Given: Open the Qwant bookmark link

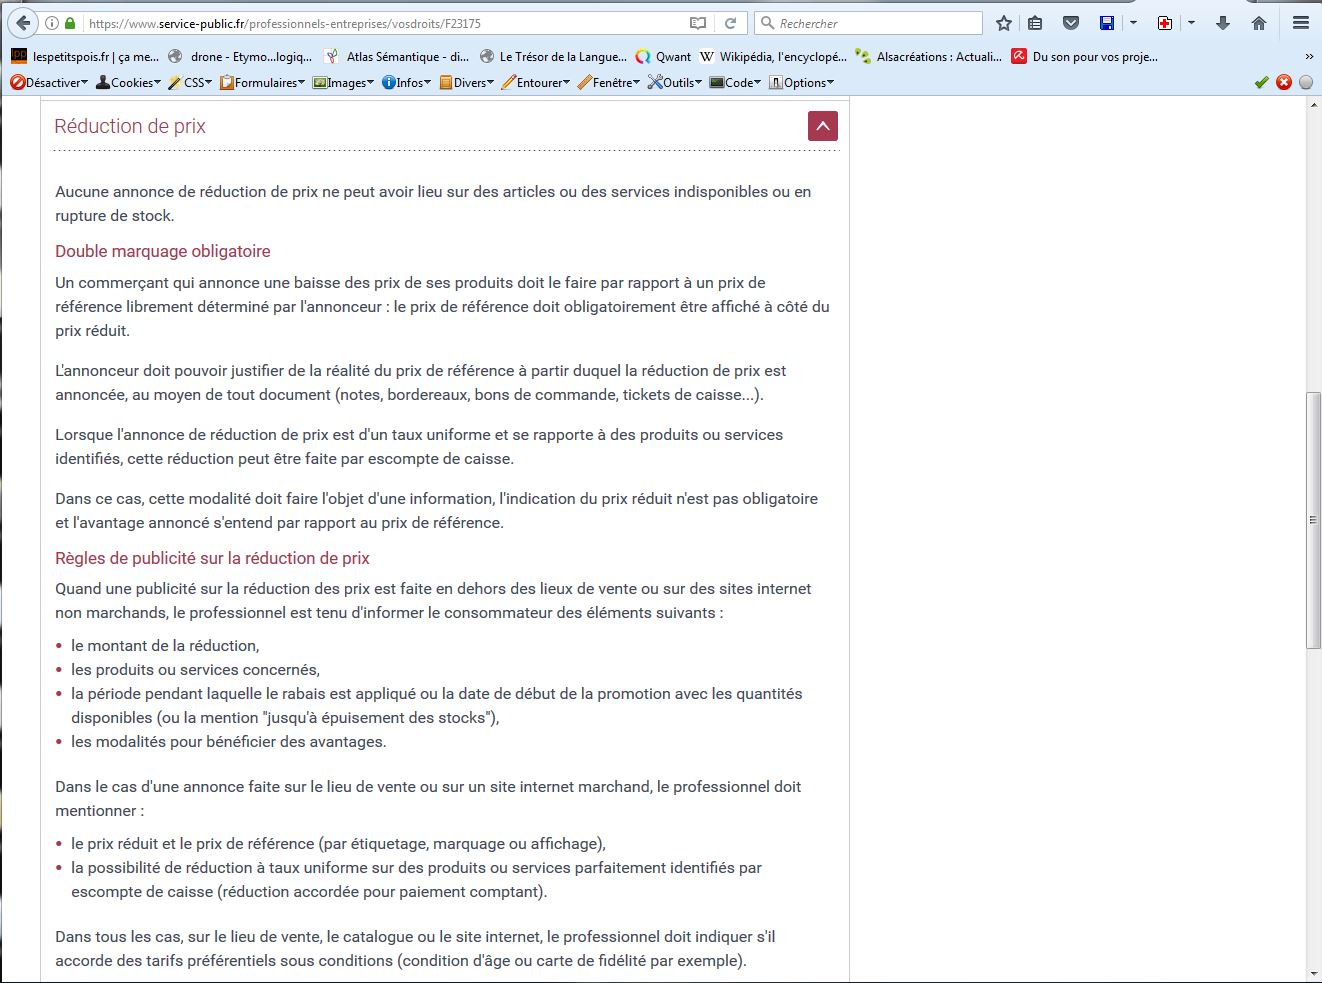Looking at the screenshot, I should click(663, 57).
